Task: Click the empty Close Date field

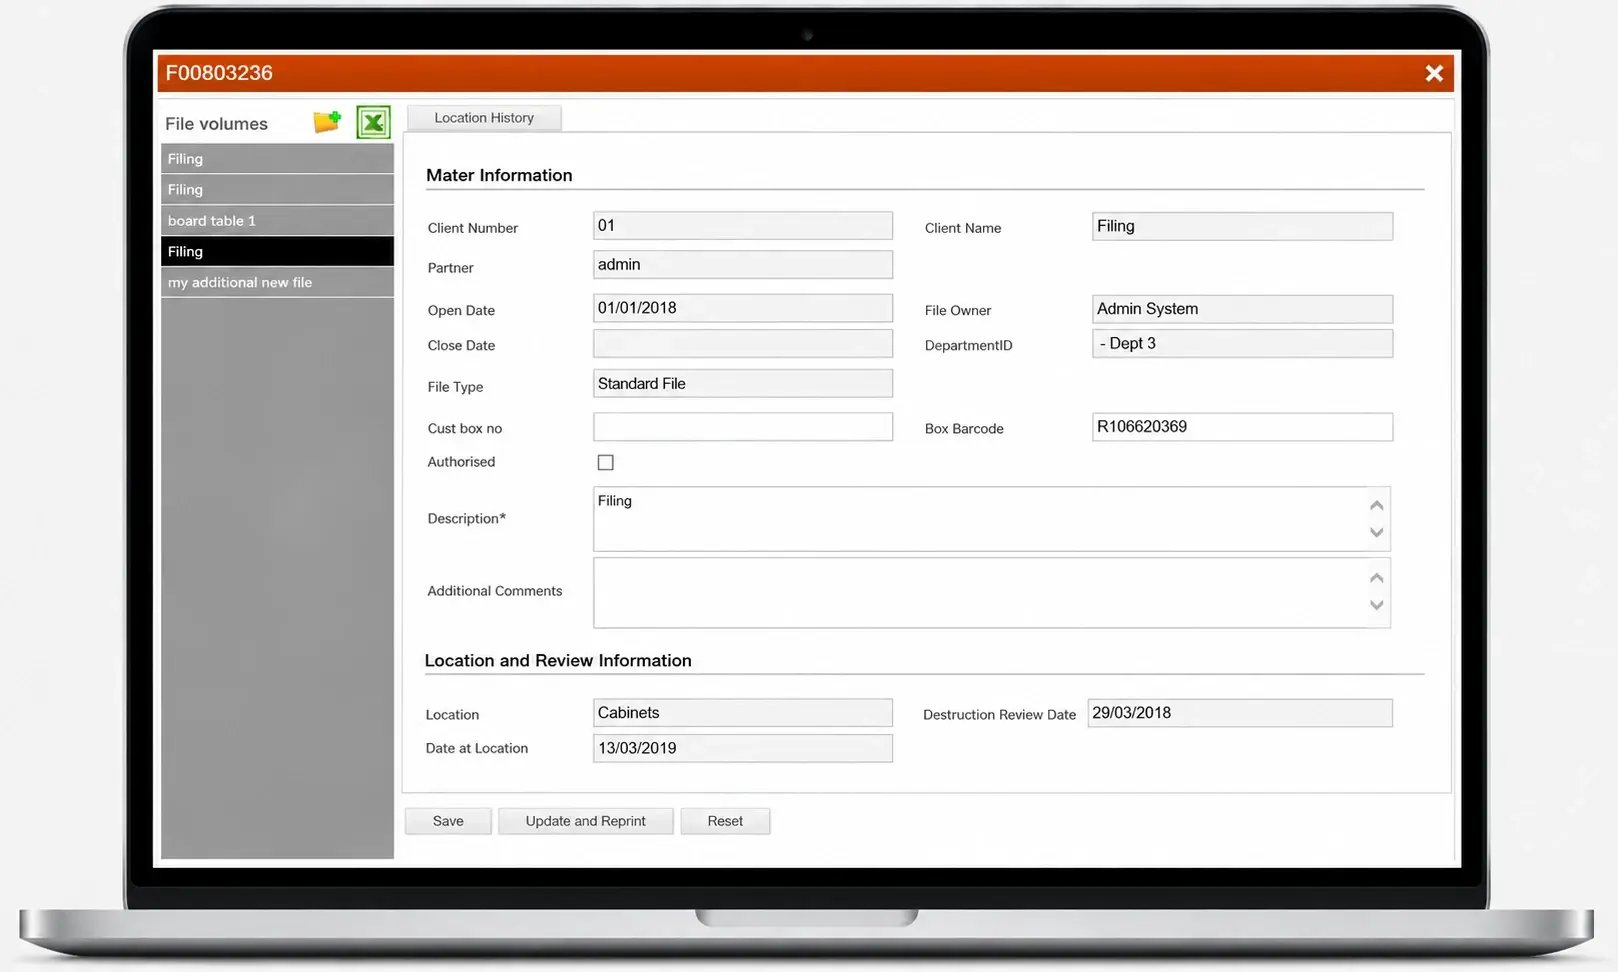Action: 743,344
